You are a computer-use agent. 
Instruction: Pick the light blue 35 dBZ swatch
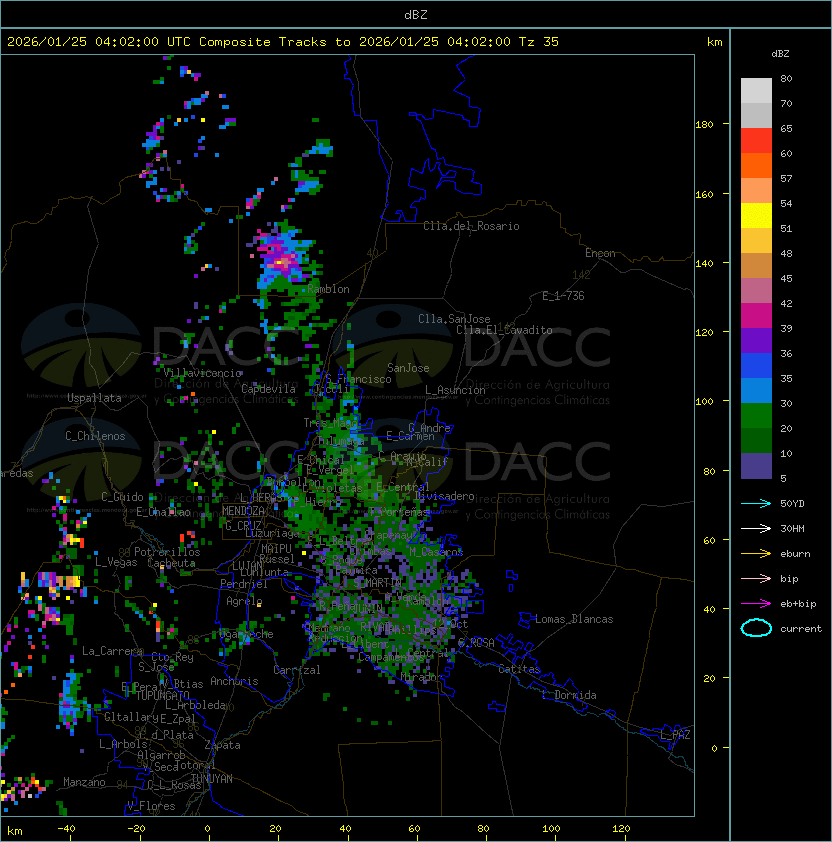756,390
